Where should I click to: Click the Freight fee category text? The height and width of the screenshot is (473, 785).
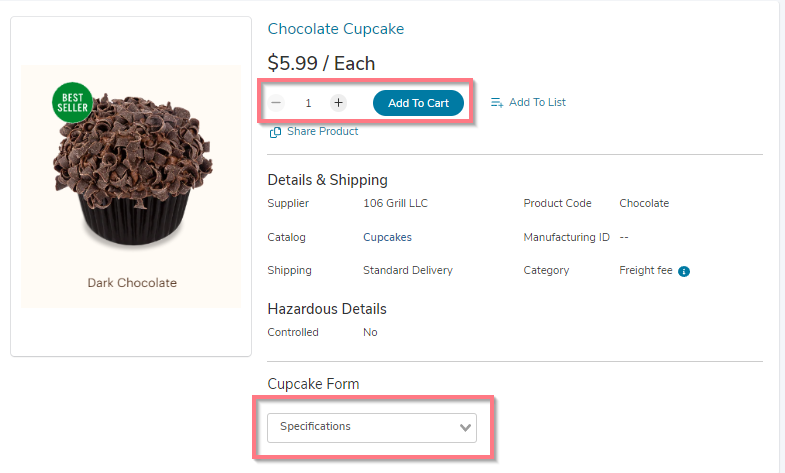click(646, 270)
